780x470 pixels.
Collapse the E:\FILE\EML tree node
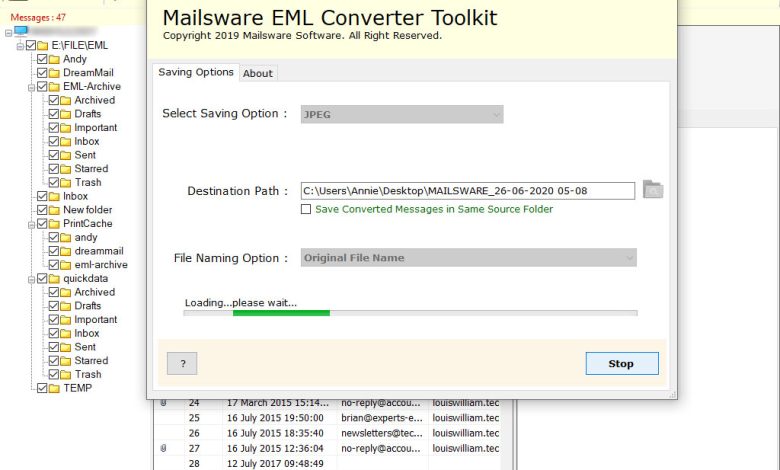(20, 46)
